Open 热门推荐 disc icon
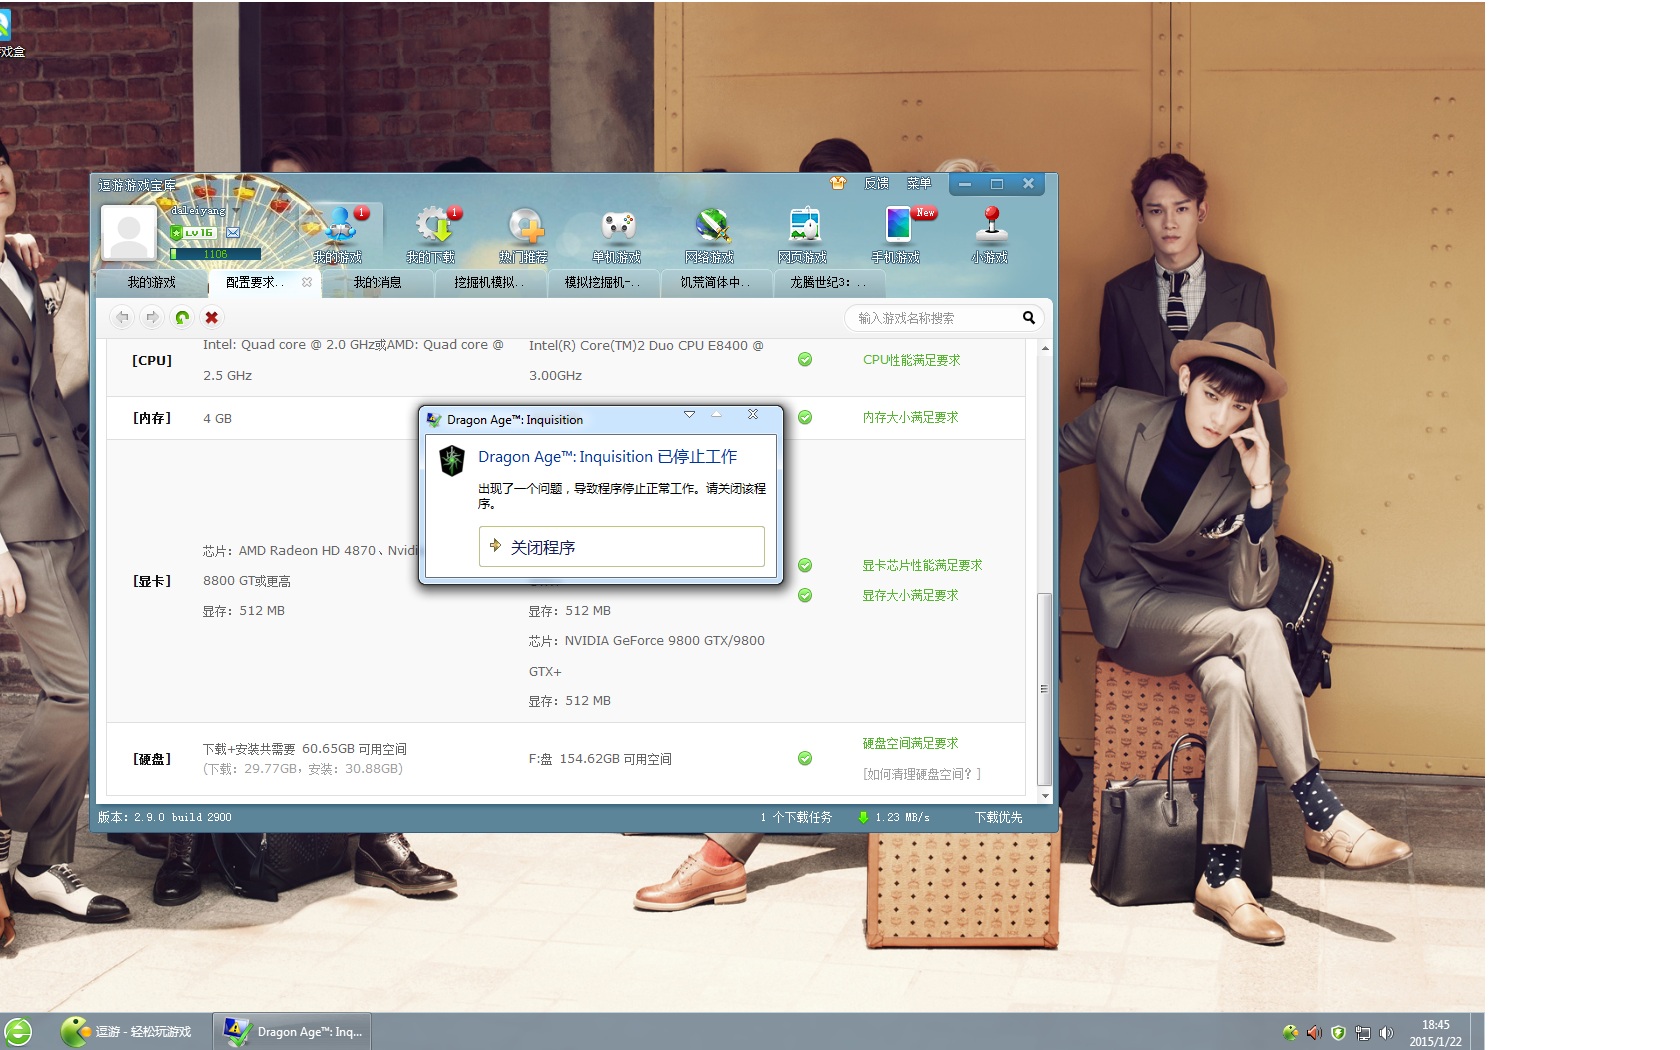This screenshot has width=1680, height=1050. [526, 227]
